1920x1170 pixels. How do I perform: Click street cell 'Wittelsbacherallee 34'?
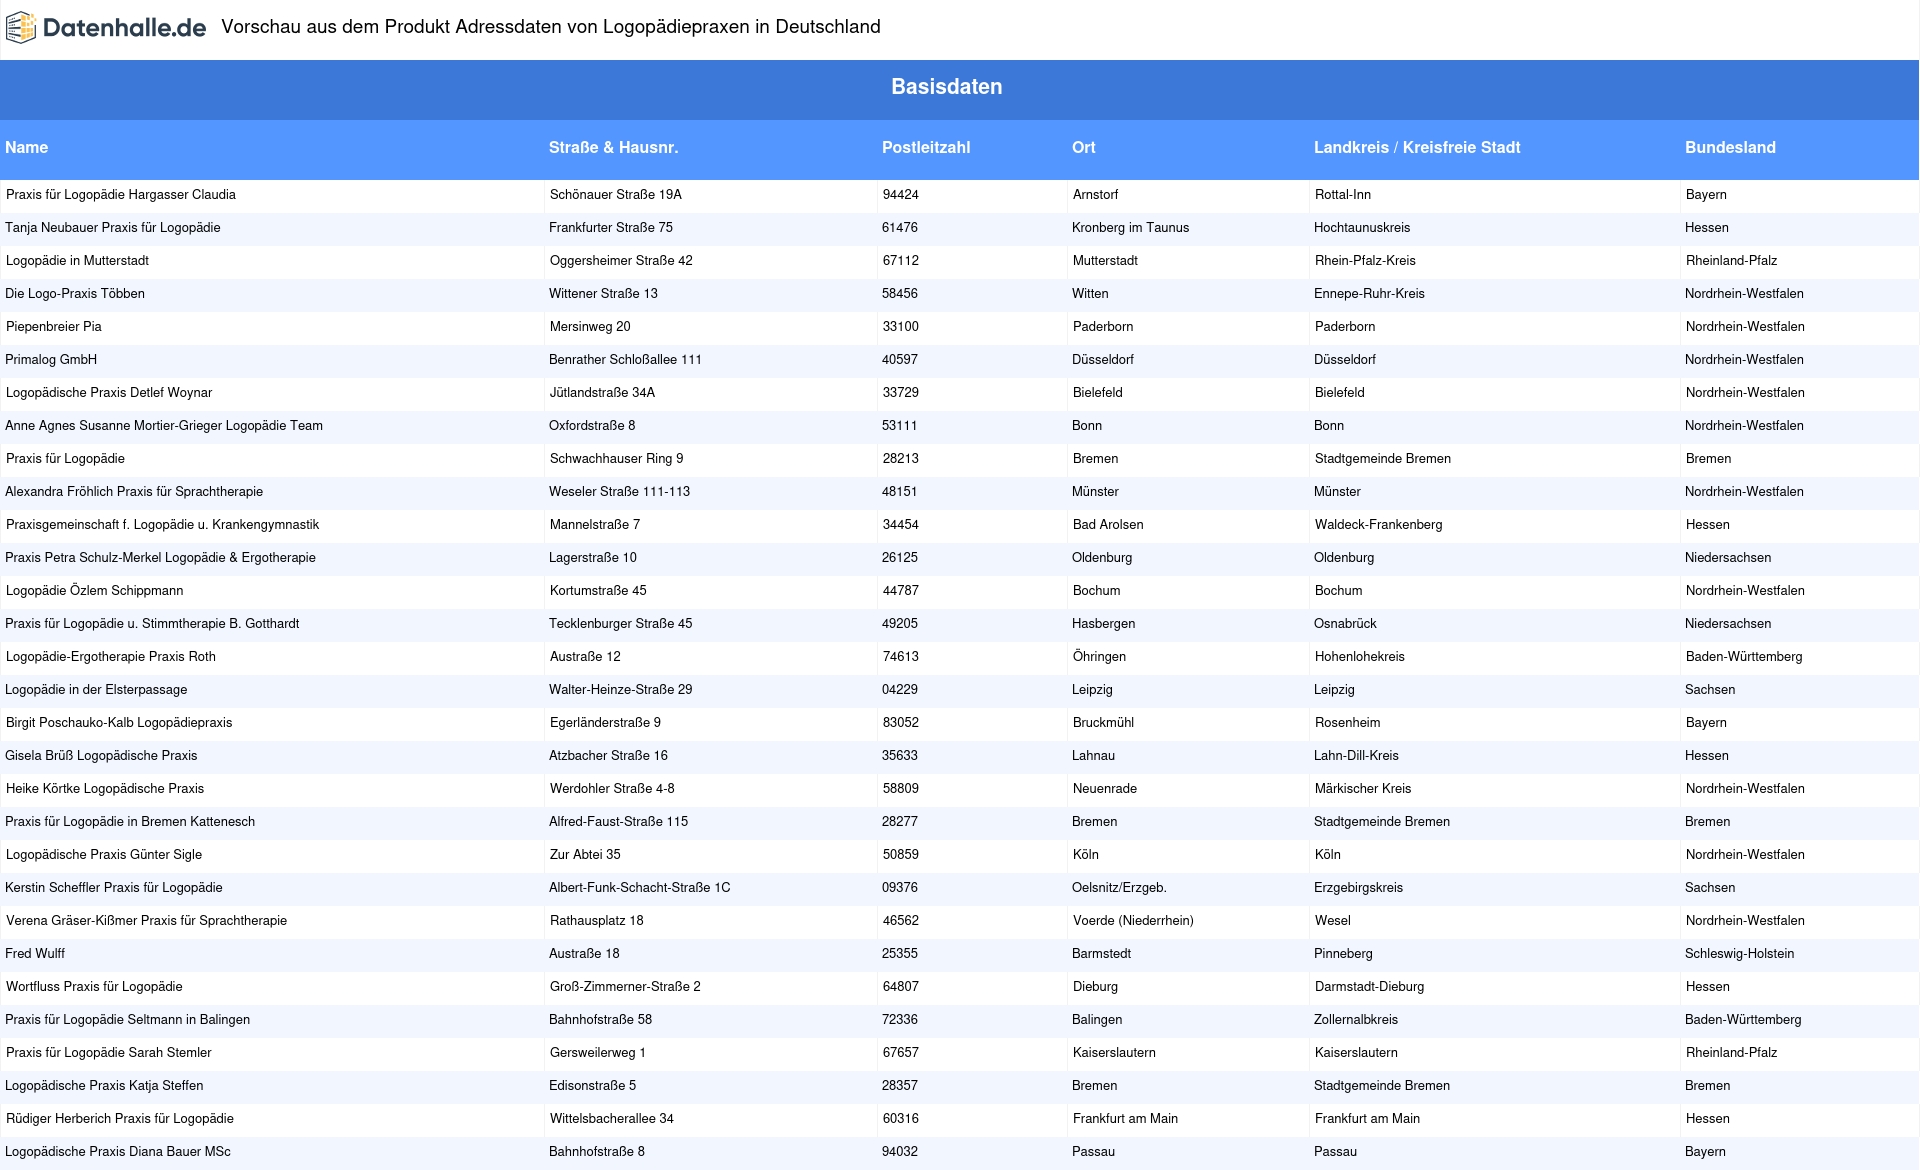tap(612, 1118)
